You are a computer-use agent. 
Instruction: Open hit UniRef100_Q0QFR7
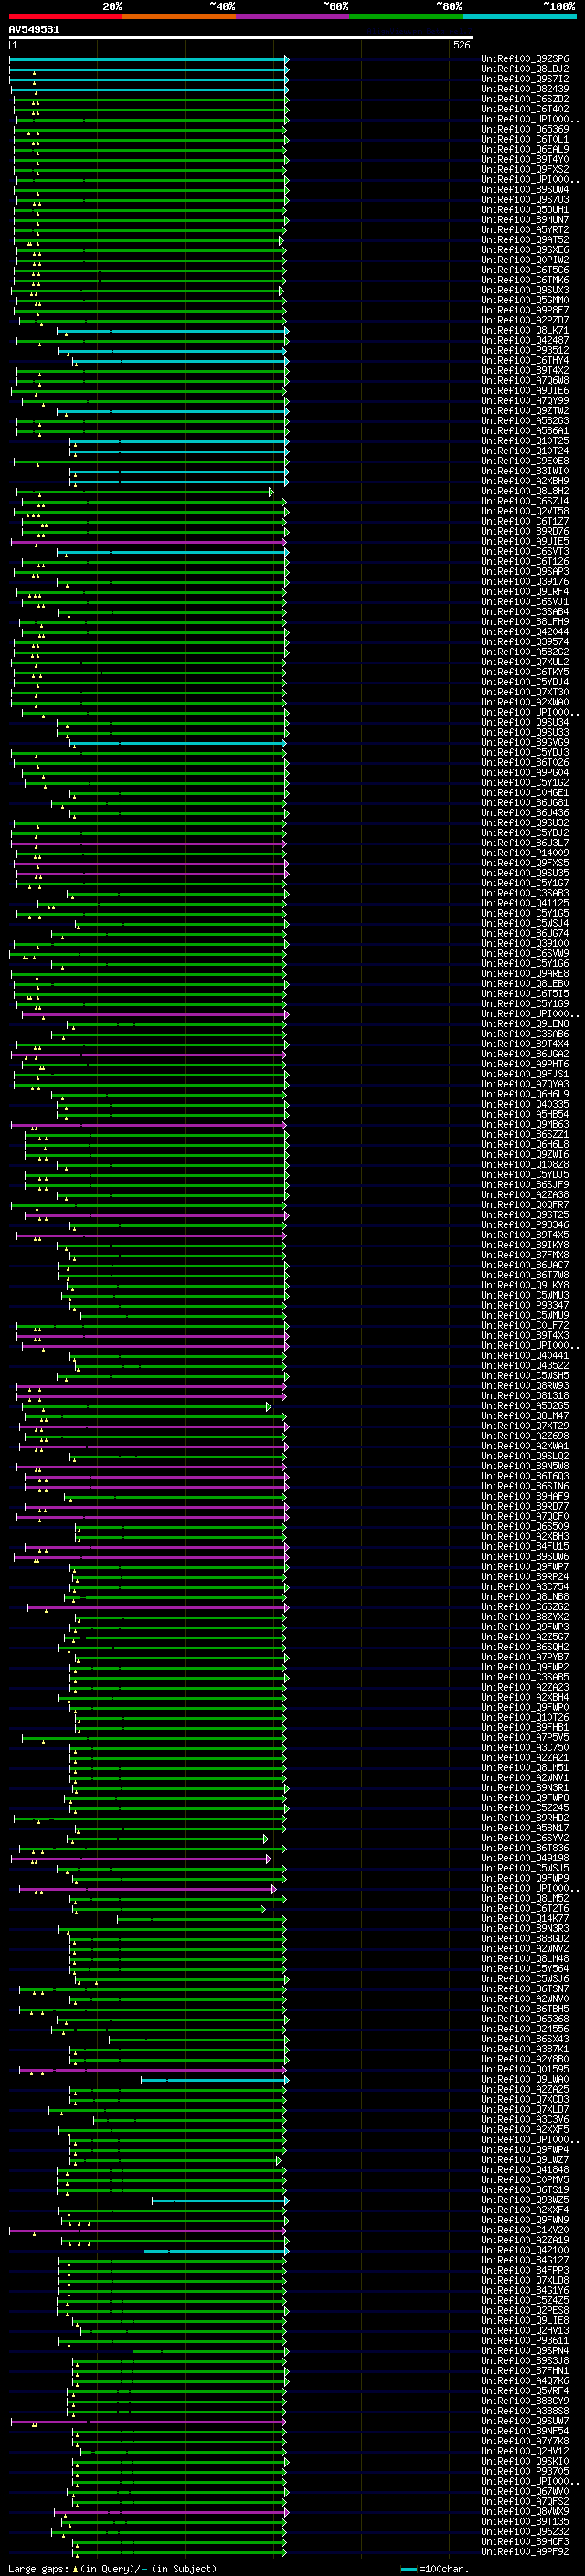525,1205
